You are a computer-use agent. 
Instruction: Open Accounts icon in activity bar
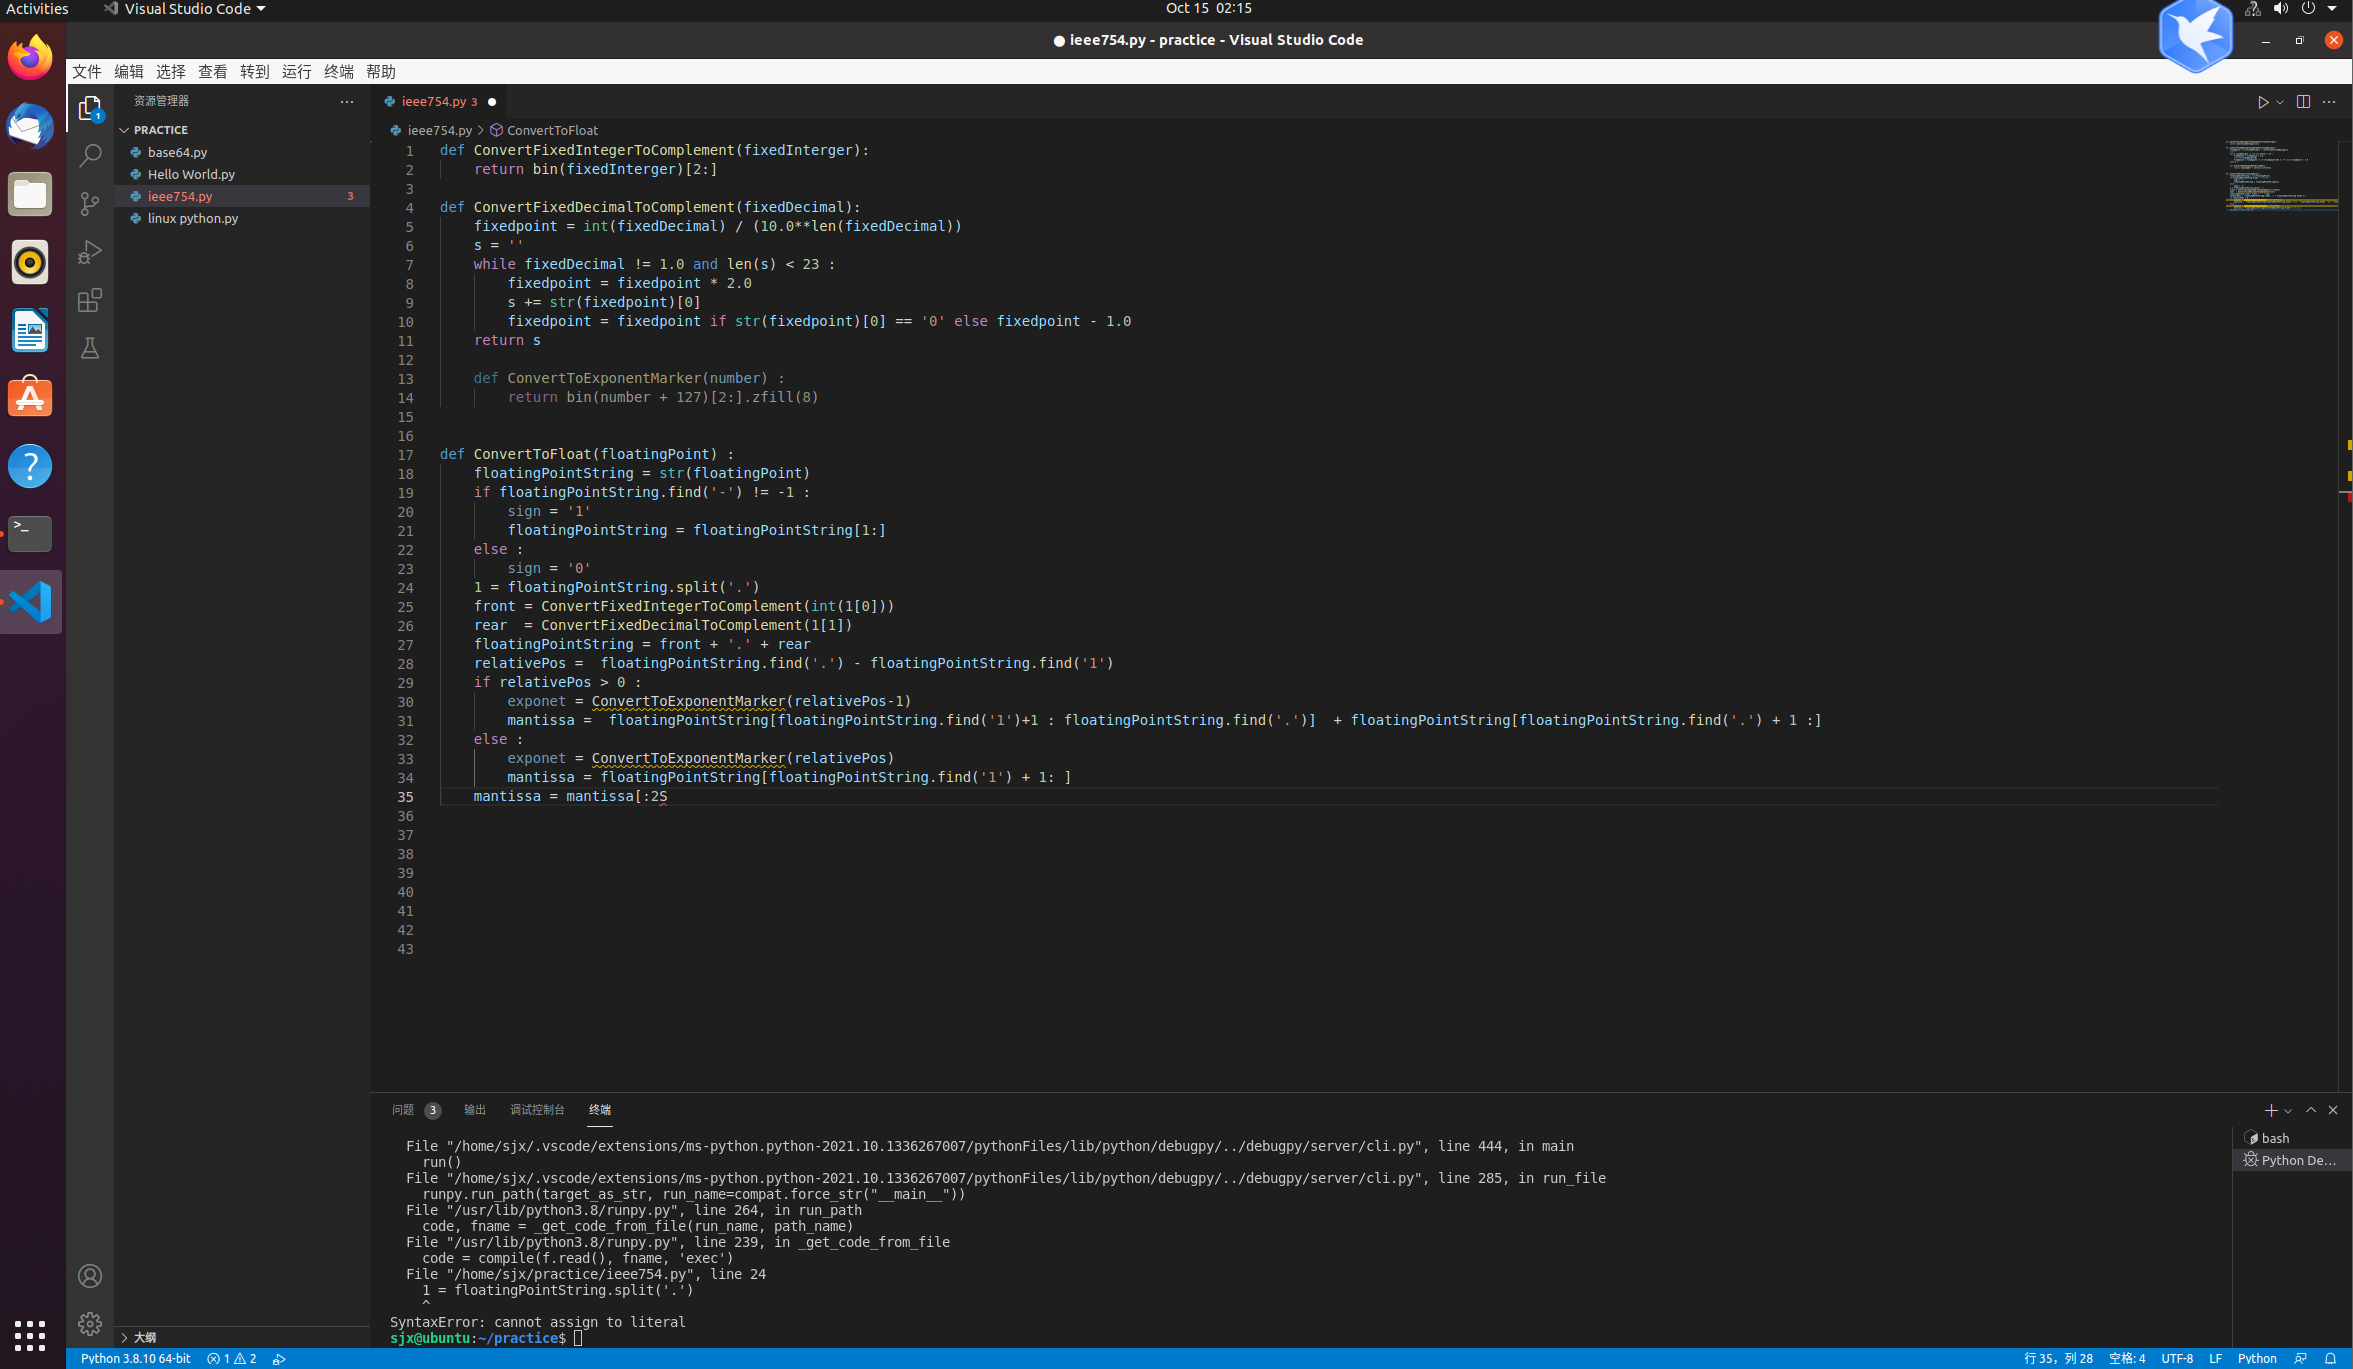tap(90, 1276)
